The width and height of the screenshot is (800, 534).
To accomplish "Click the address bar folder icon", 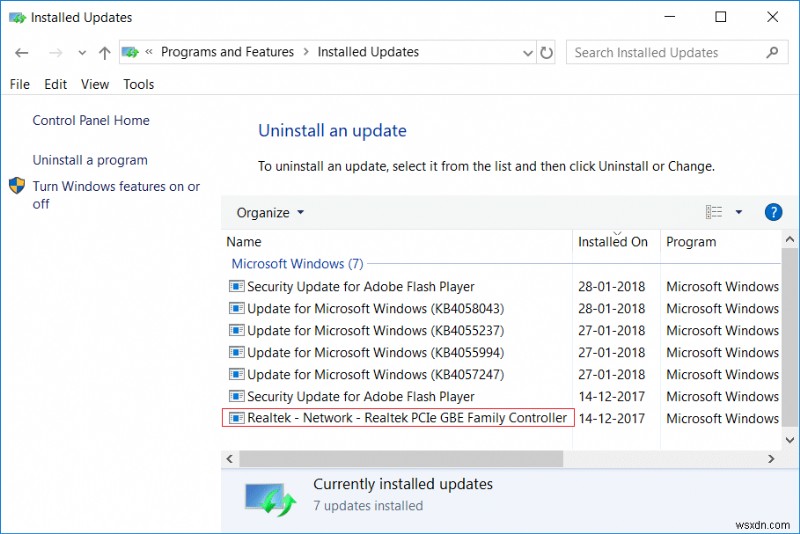I will click(x=130, y=52).
